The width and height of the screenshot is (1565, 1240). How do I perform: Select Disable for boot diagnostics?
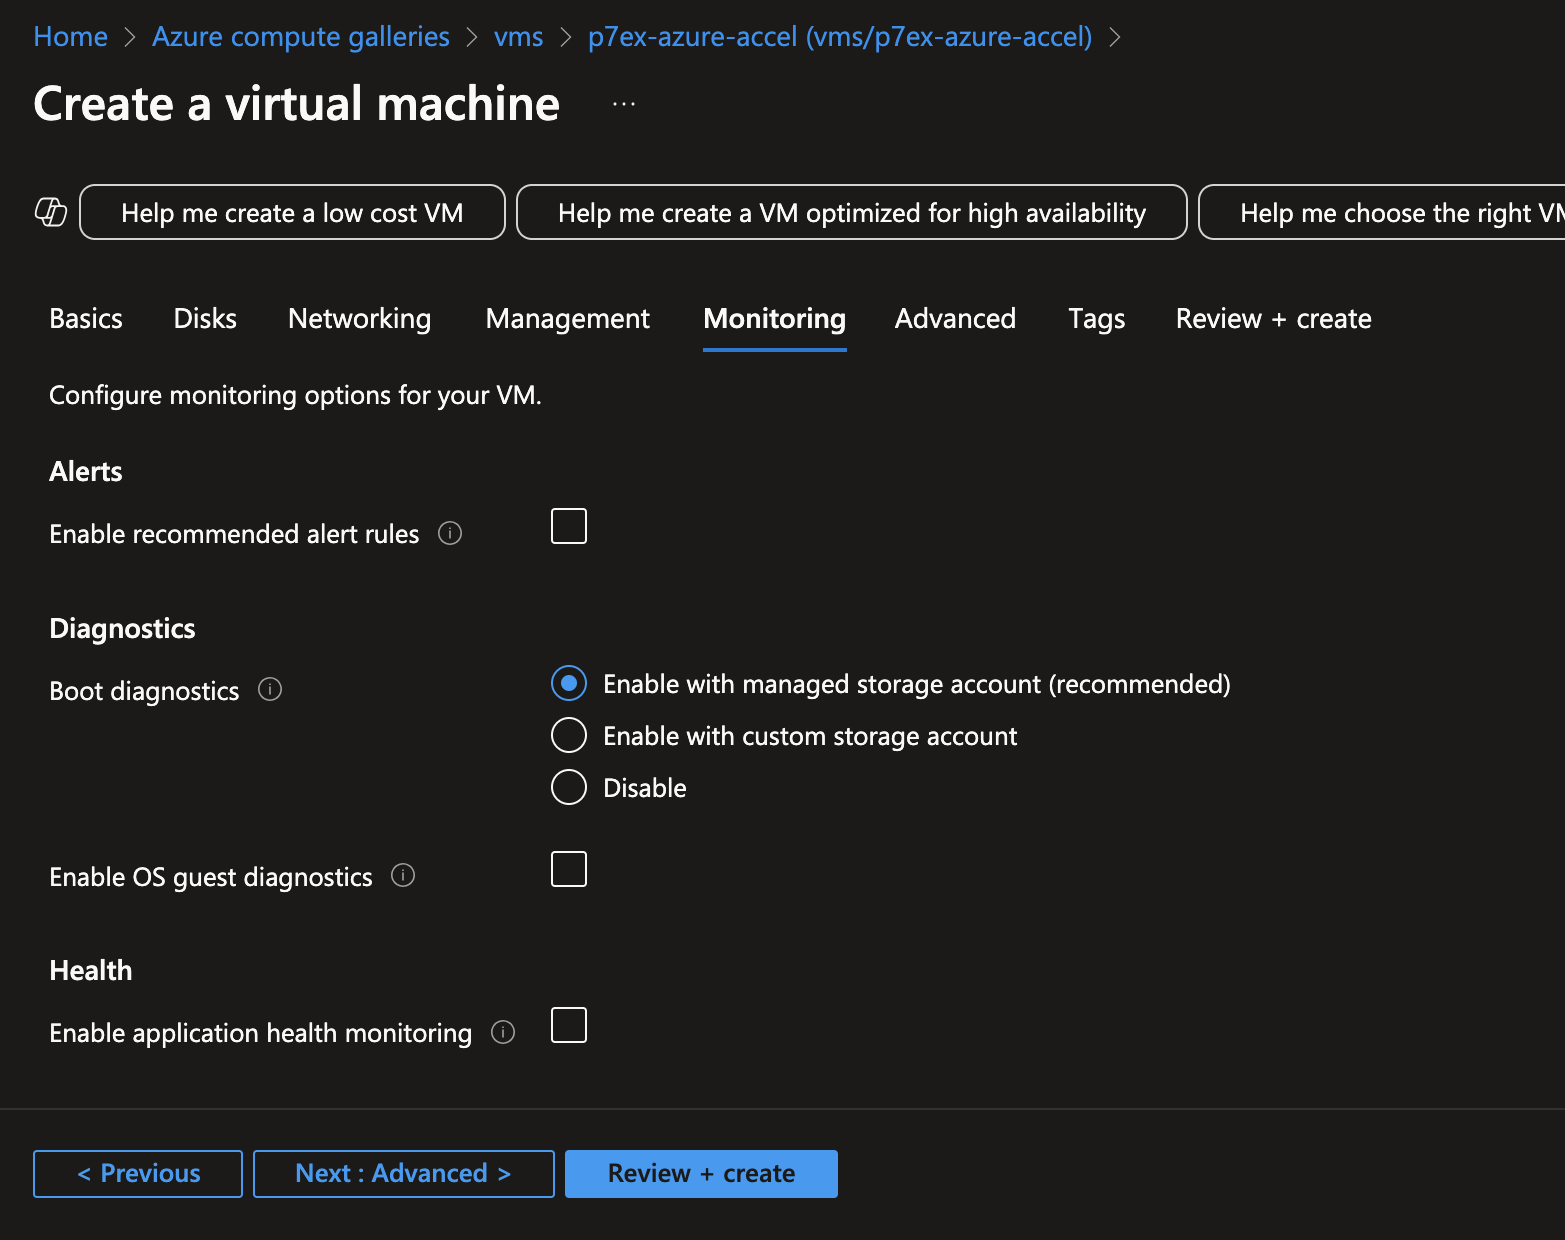pos(569,788)
